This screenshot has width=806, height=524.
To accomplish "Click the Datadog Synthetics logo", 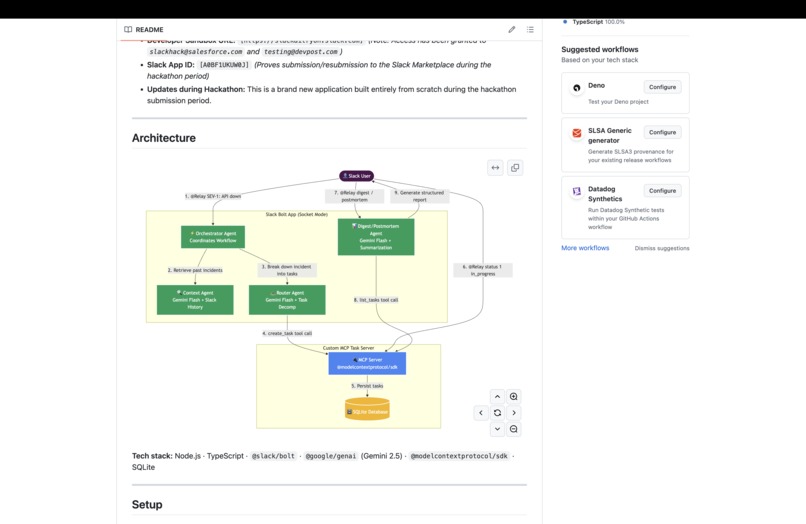I will click(577, 191).
